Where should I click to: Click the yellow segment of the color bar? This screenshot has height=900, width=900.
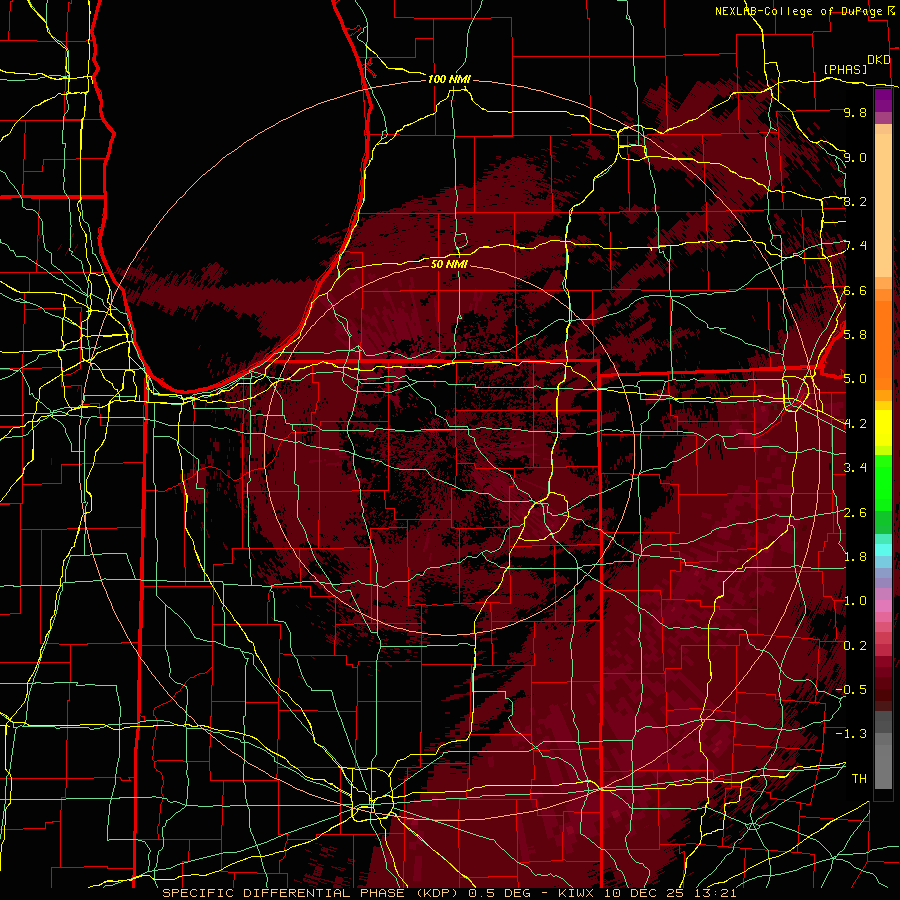pos(883,428)
